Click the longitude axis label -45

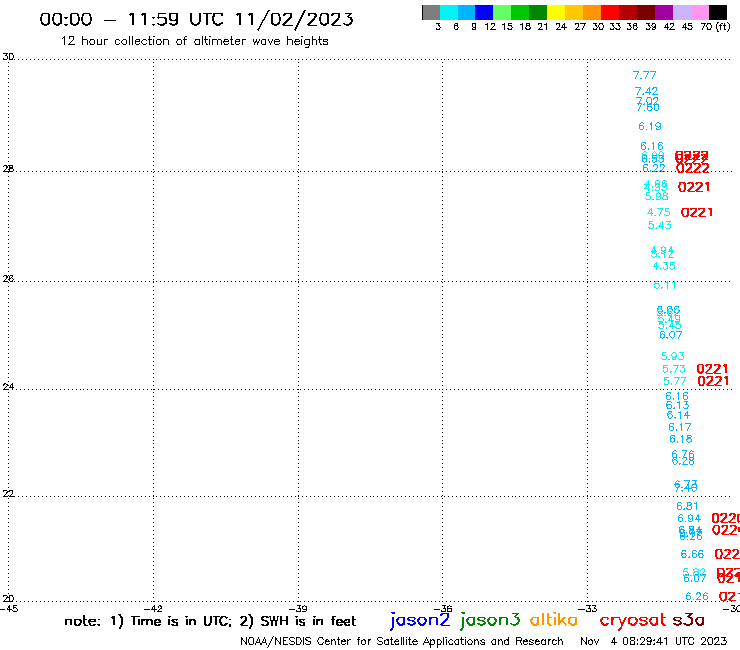tap(9, 609)
